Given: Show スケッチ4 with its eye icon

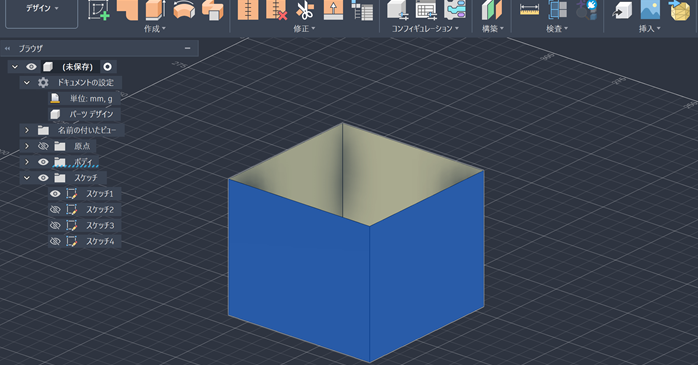Looking at the screenshot, I should tap(55, 241).
